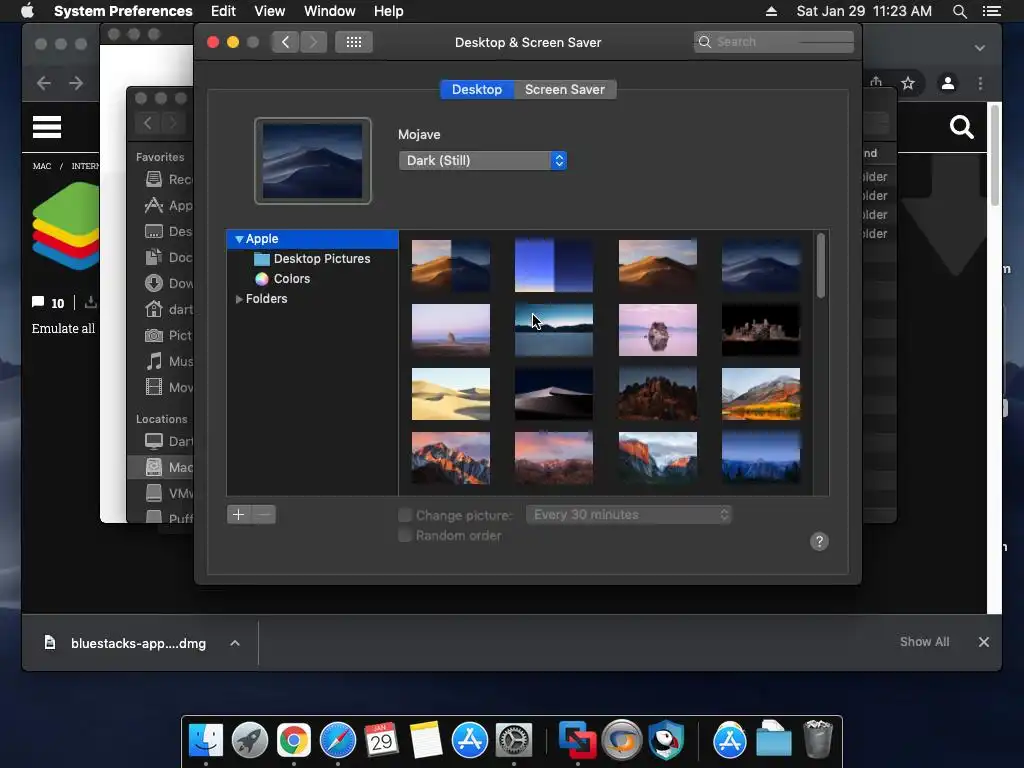
Task: Open Finder from the Dock
Action: [206, 740]
